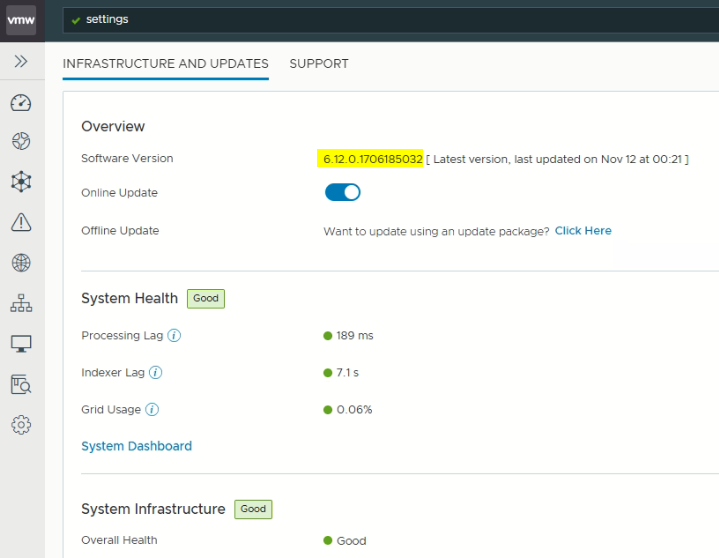
Task: Click the 'Click Here' offline update link
Action: 583,231
